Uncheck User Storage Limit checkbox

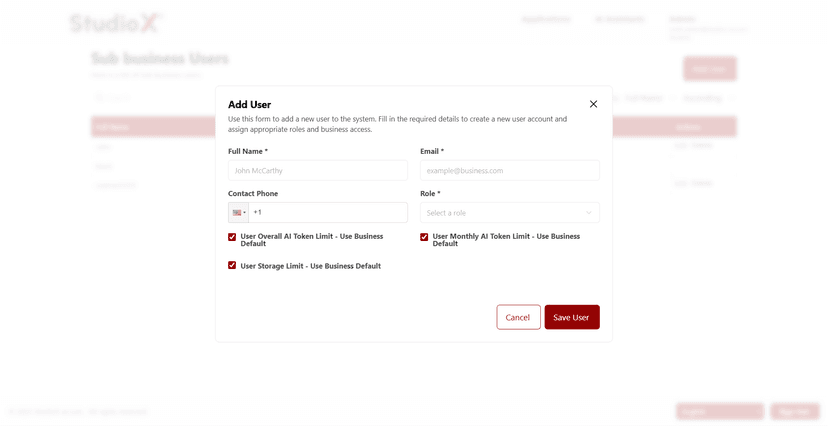tap(232, 265)
